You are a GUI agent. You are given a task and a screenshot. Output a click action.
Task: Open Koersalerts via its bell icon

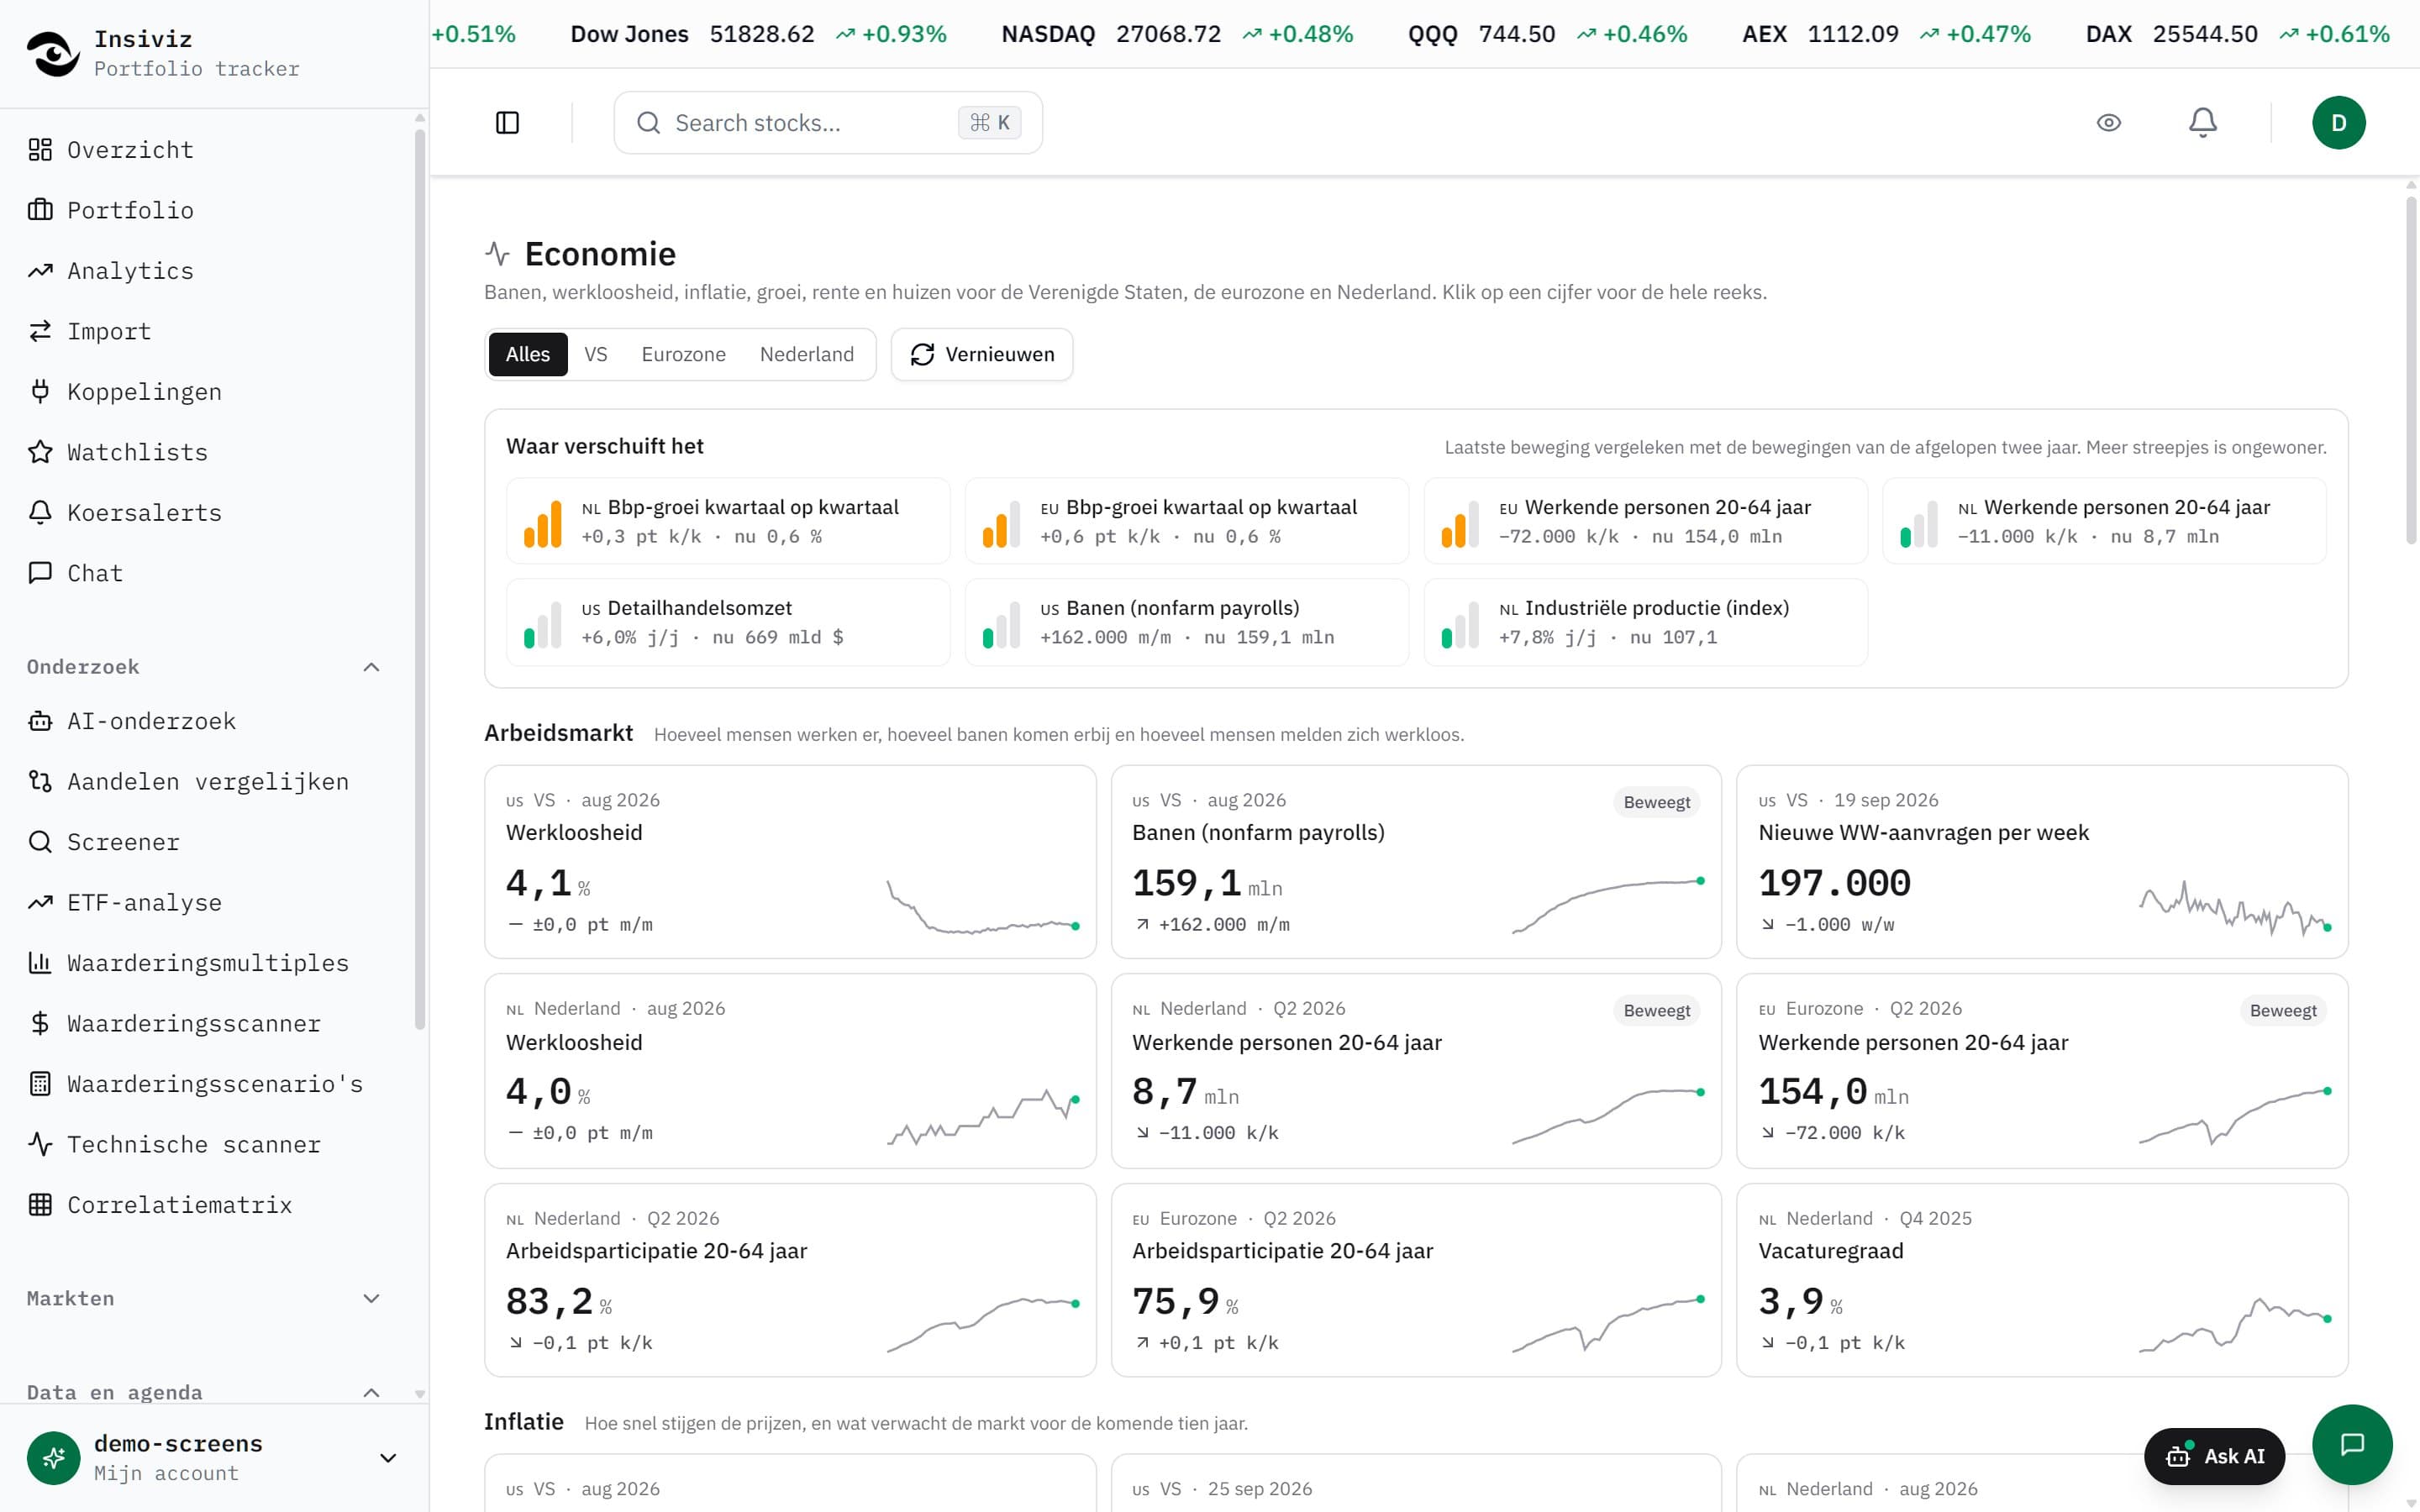(x=40, y=513)
